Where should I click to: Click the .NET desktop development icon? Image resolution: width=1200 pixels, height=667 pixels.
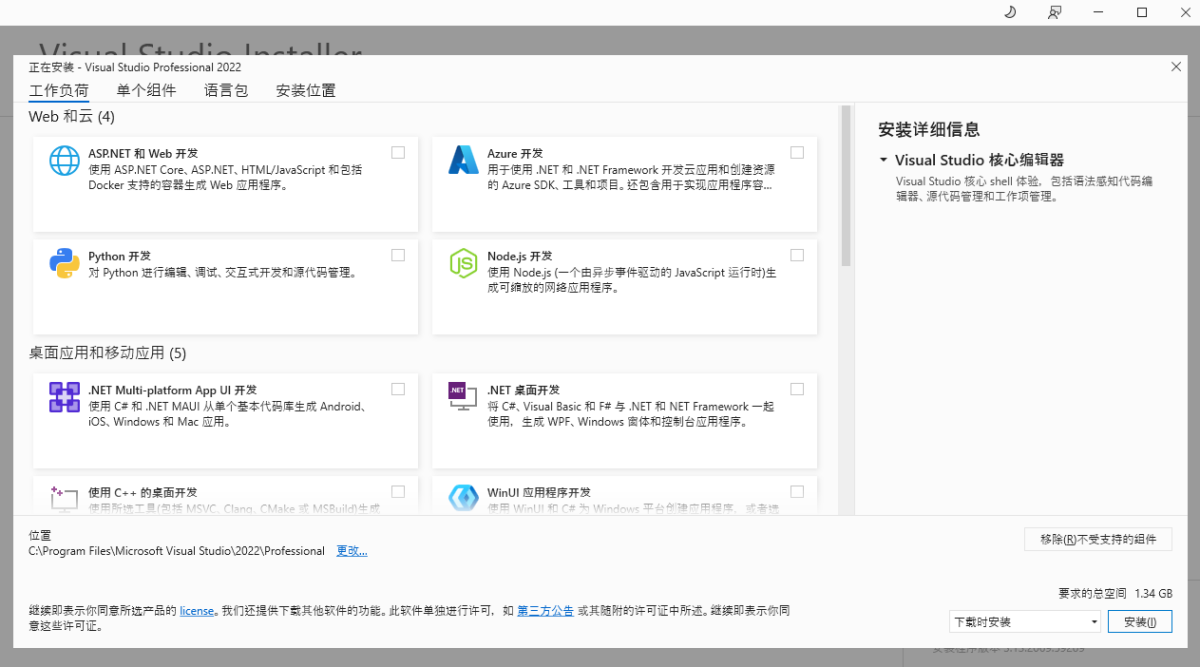(x=464, y=397)
